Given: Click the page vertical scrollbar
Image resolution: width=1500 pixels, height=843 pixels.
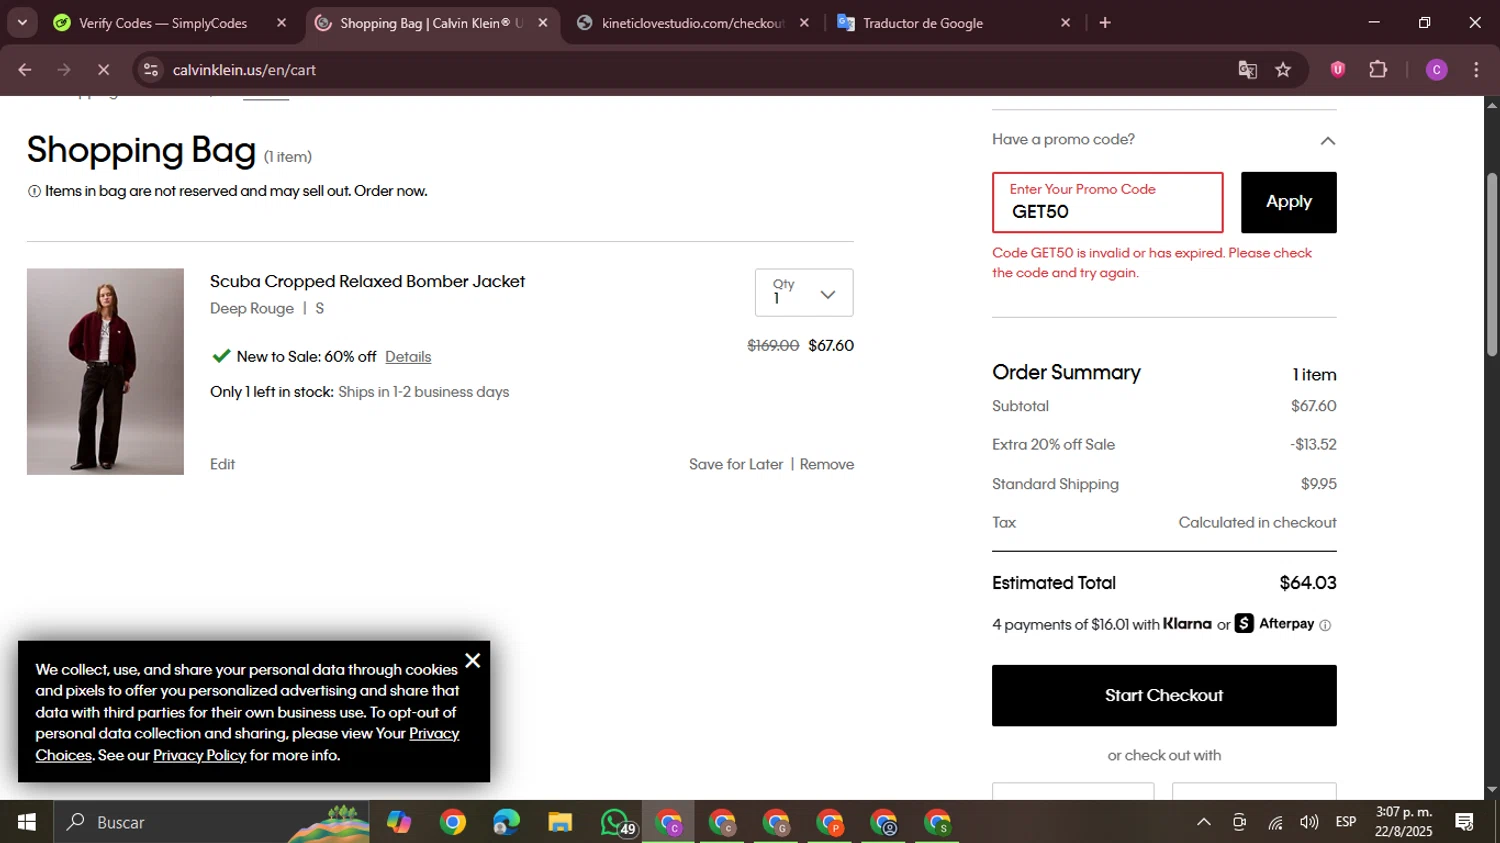Looking at the screenshot, I should [x=1492, y=265].
